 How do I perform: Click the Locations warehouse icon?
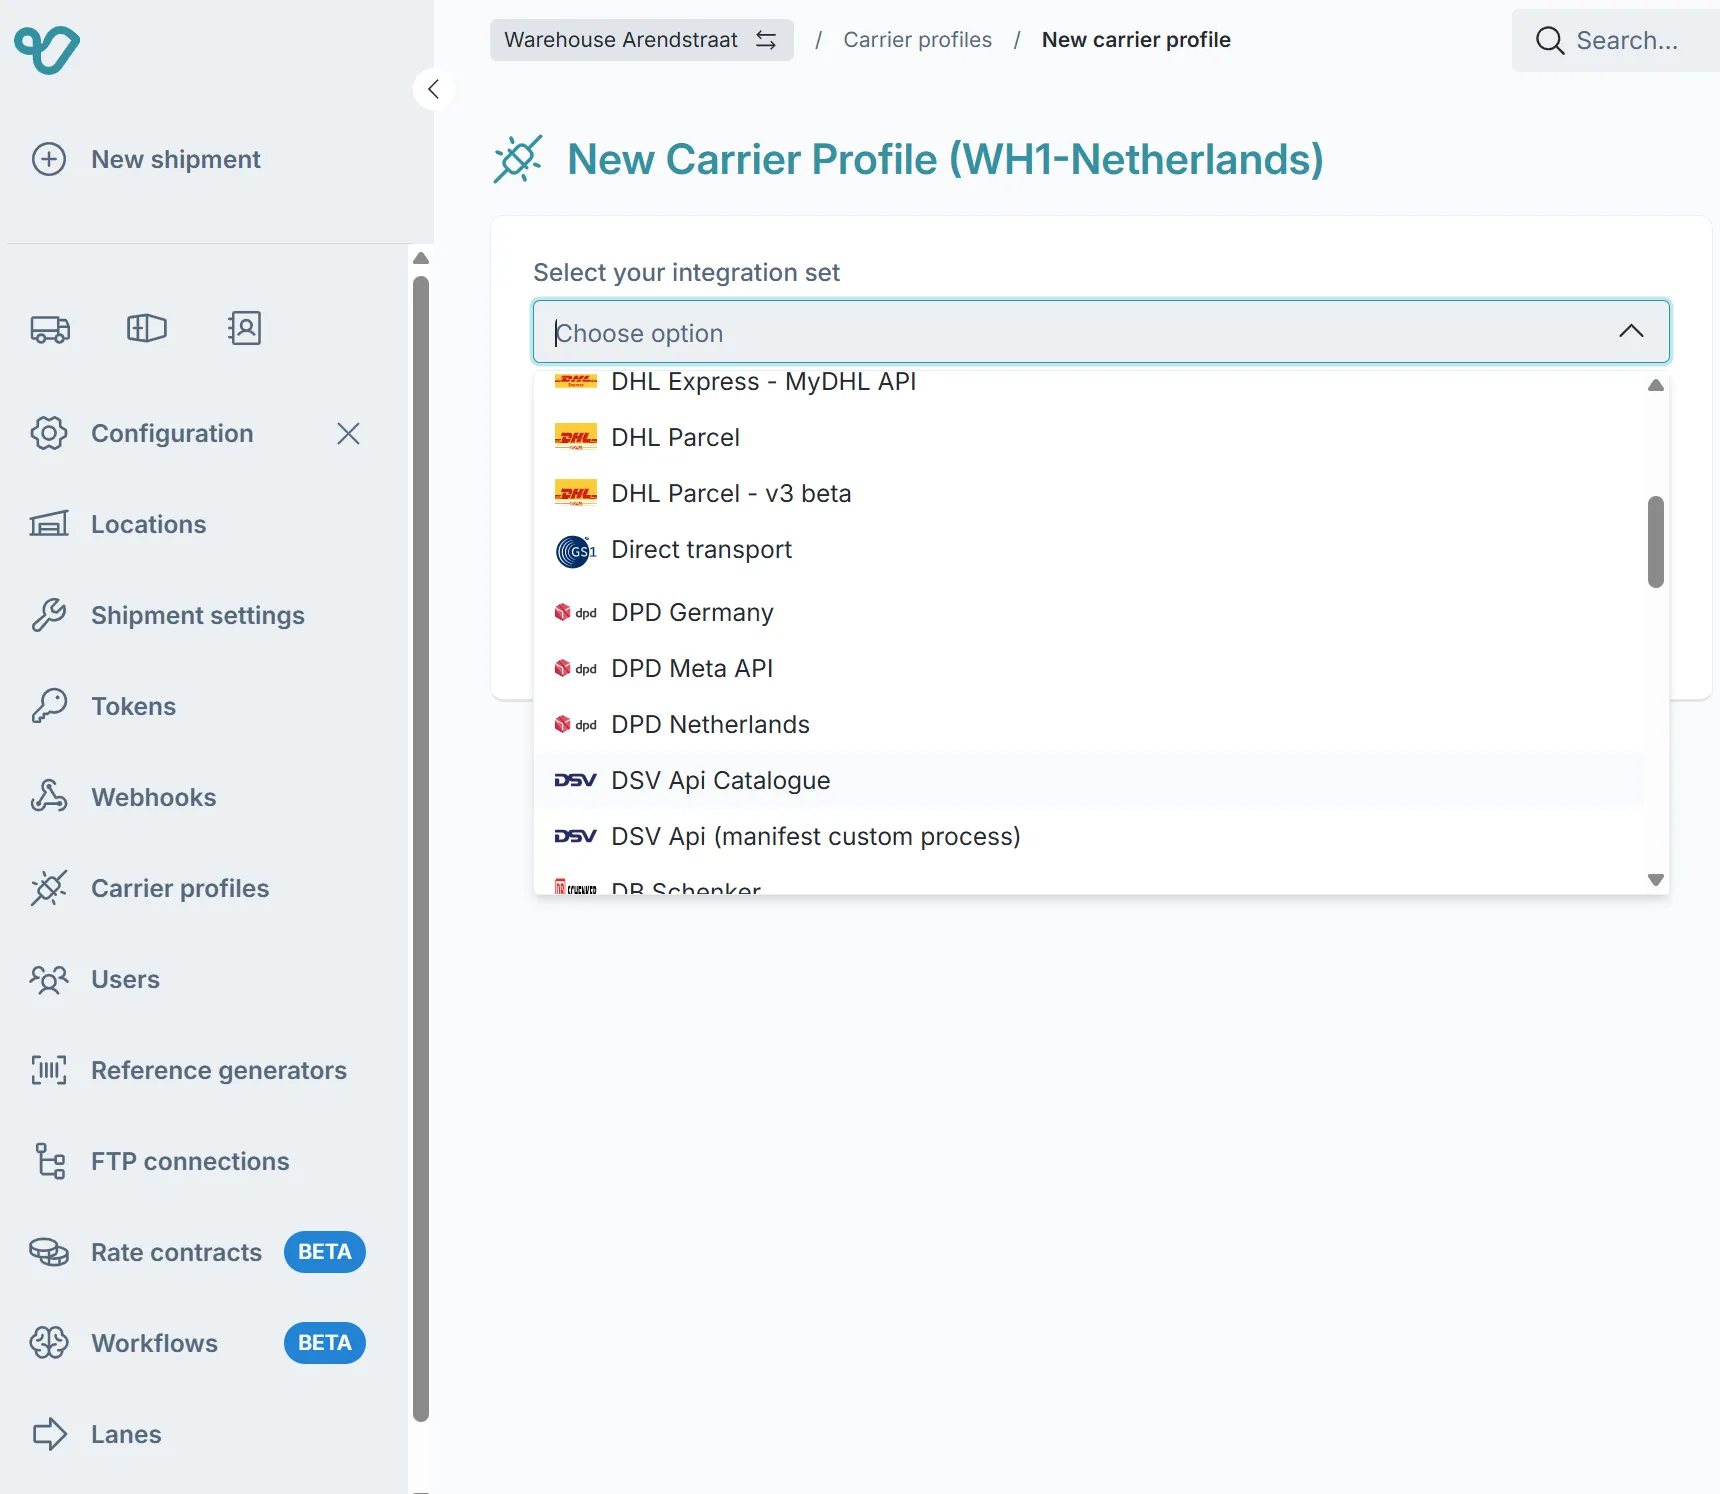tap(49, 524)
